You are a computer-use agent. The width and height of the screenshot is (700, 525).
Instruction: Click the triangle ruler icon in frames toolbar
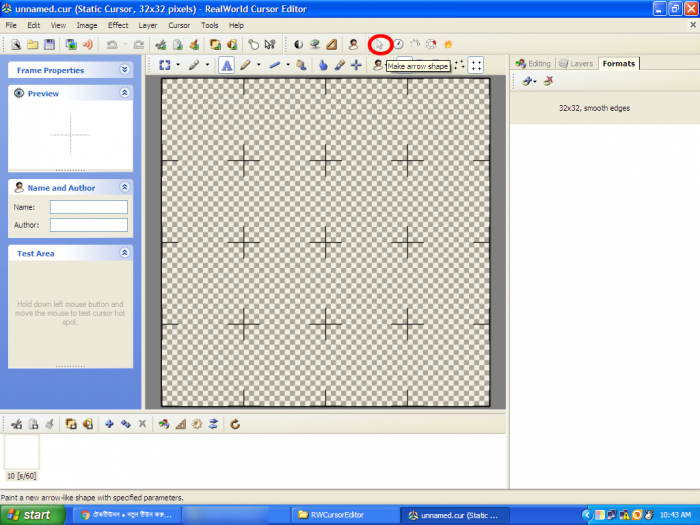(x=180, y=424)
